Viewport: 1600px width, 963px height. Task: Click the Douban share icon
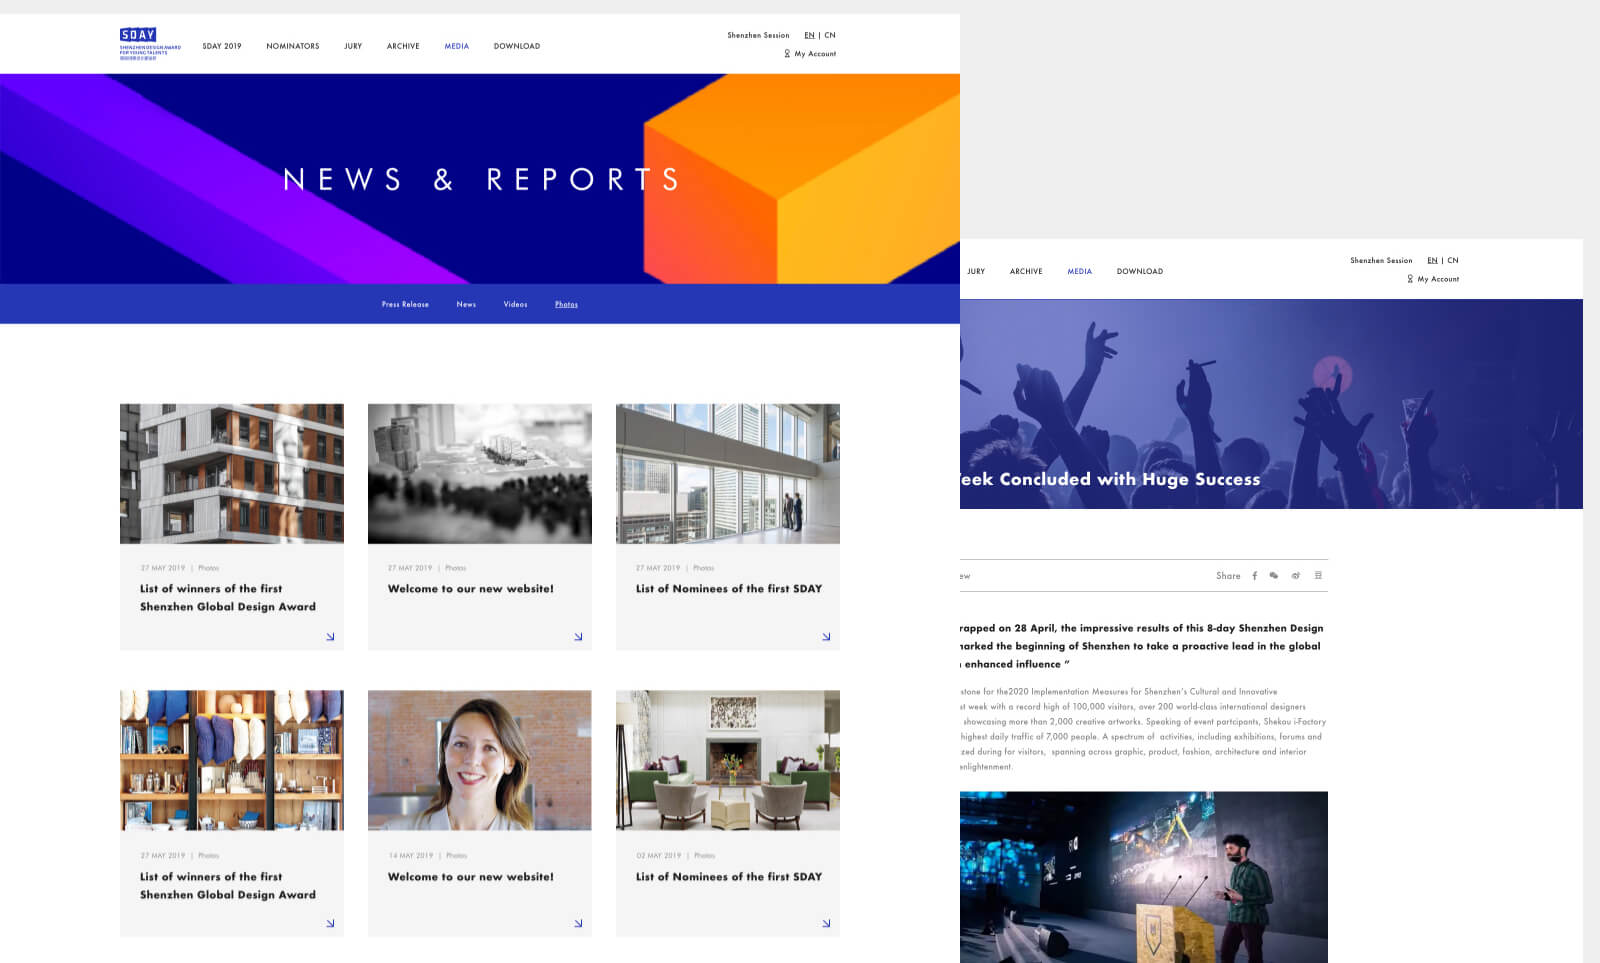(1318, 576)
